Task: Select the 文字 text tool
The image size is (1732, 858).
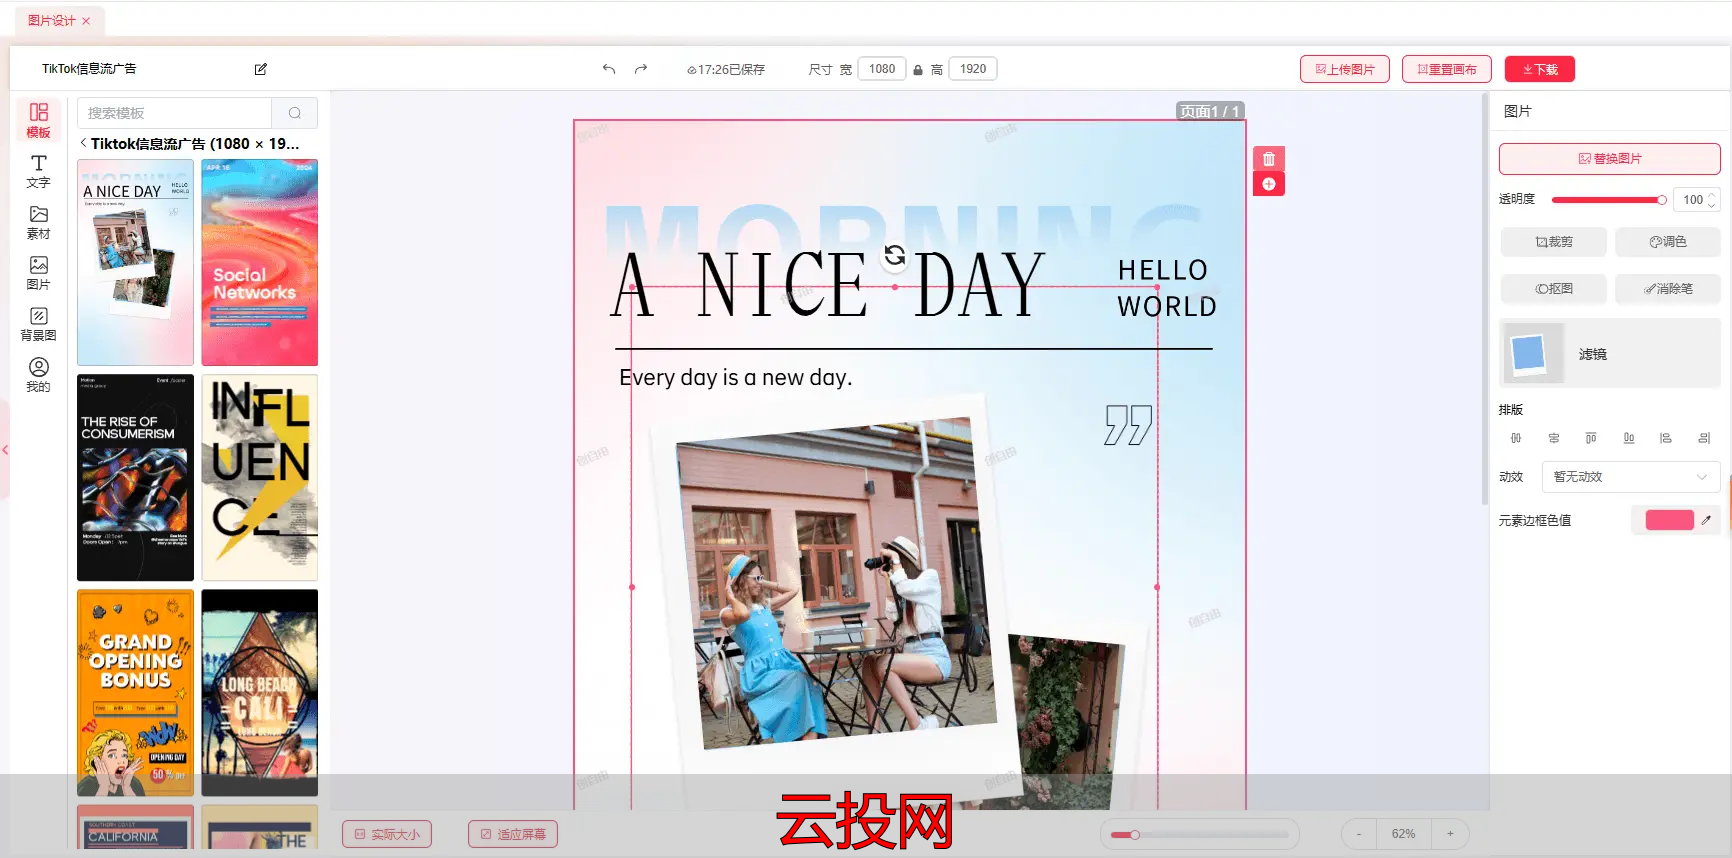Action: (x=38, y=171)
